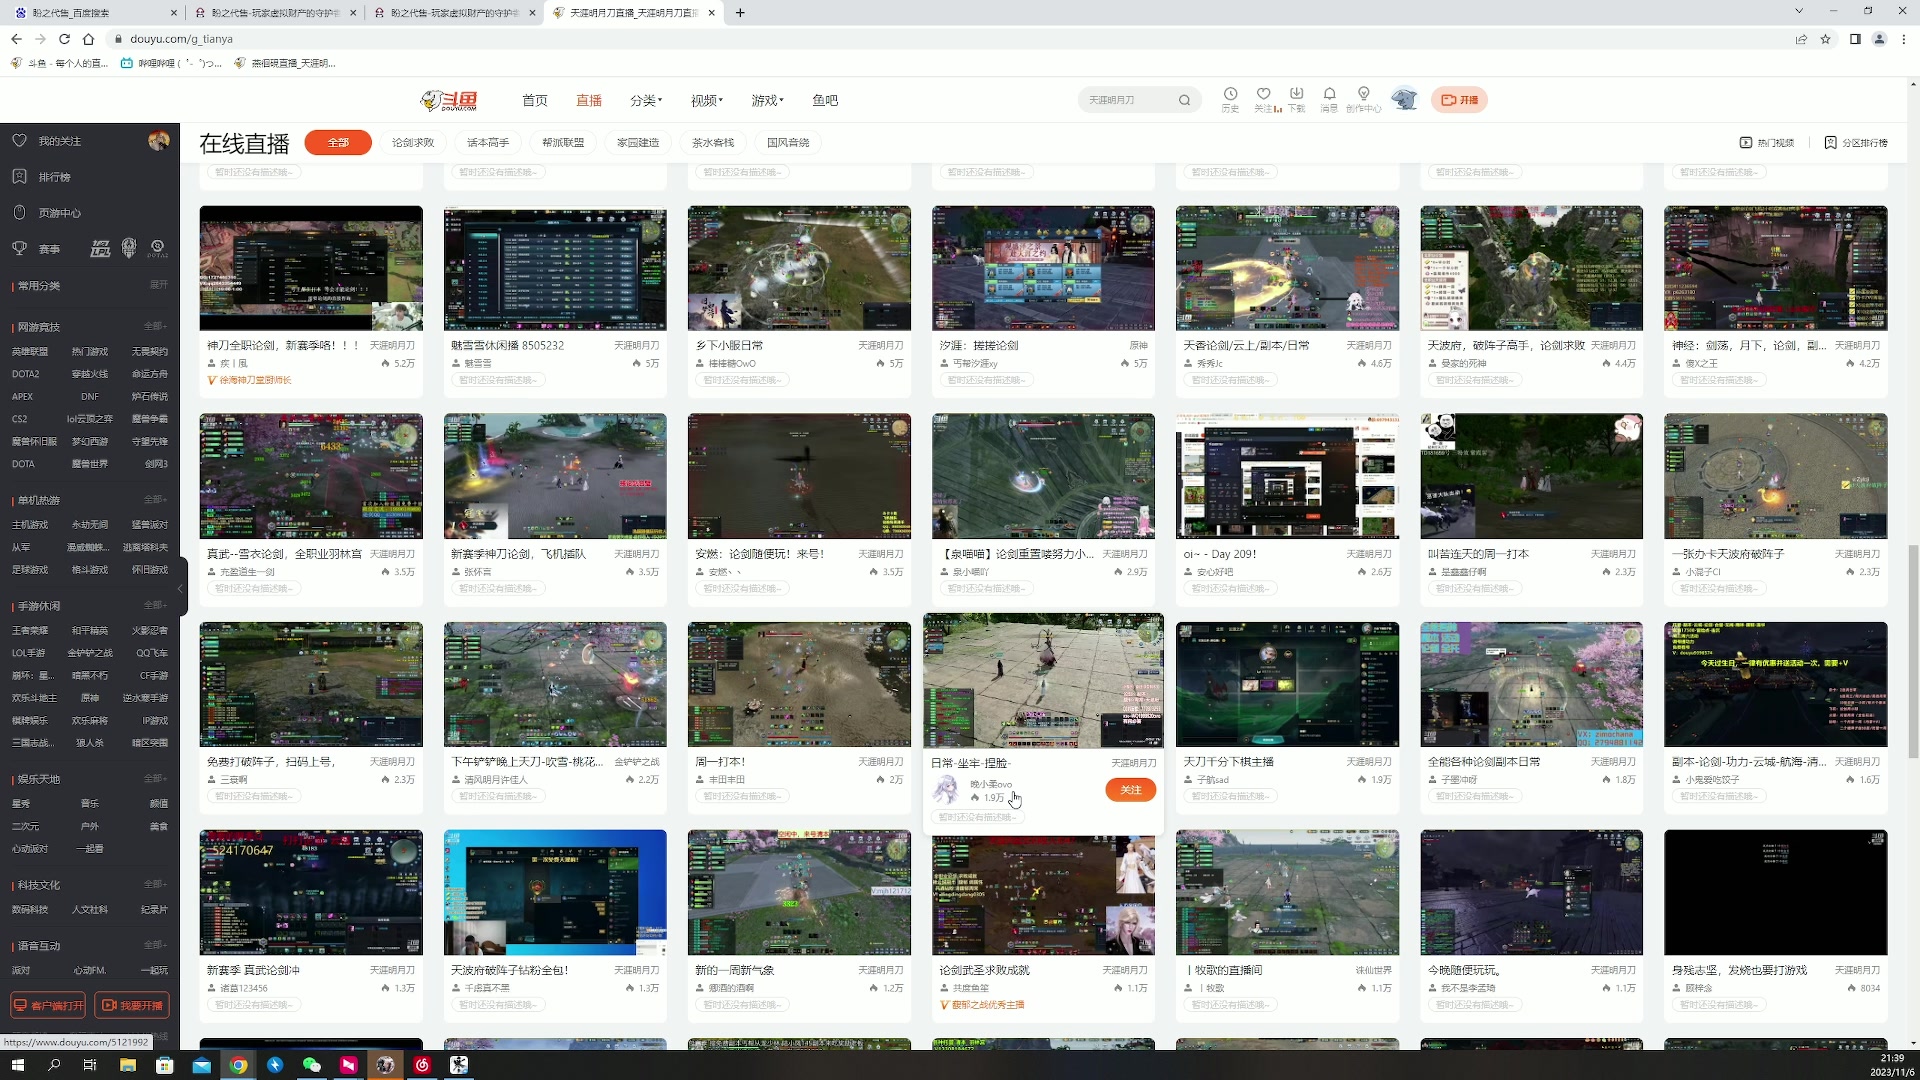1920x1080 pixels.
Task: Go to the 首页 nav tab
Action: [x=534, y=101]
